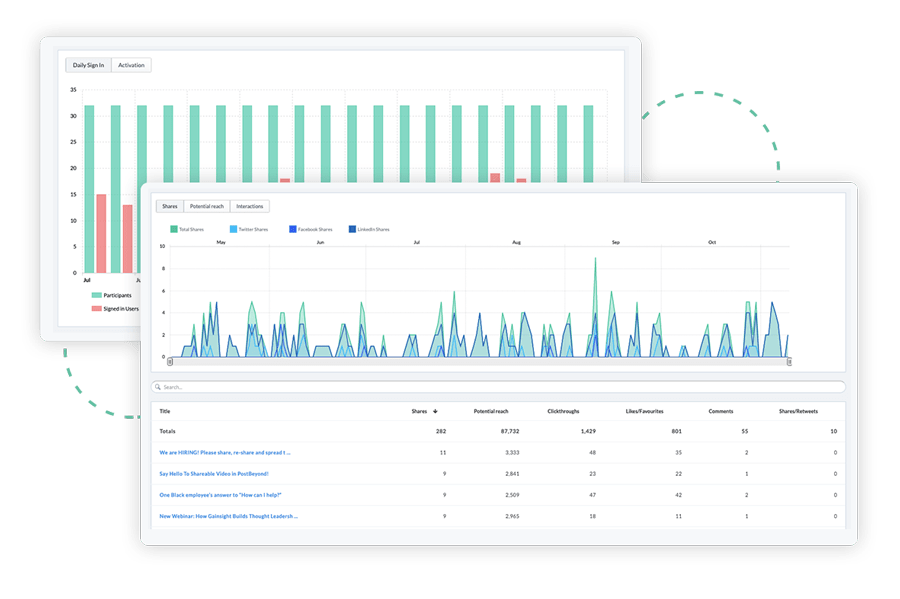Screen dimensions: 900x599
Task: Click the potential reach value 2,509
Action: (512, 495)
